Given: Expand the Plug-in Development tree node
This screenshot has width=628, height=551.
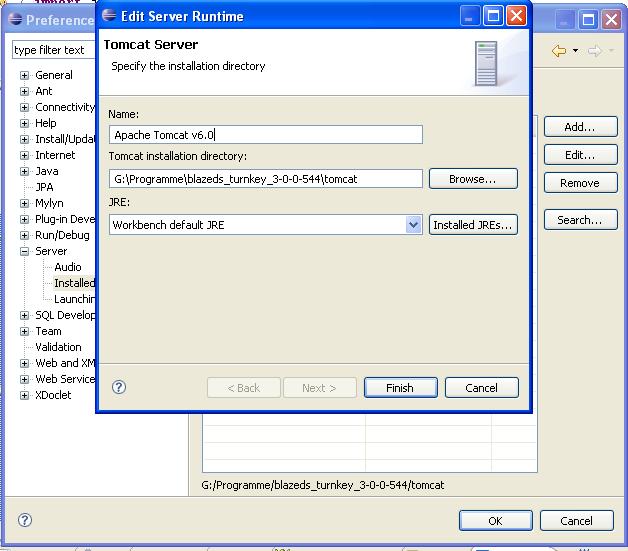Looking at the screenshot, I should coord(24,219).
